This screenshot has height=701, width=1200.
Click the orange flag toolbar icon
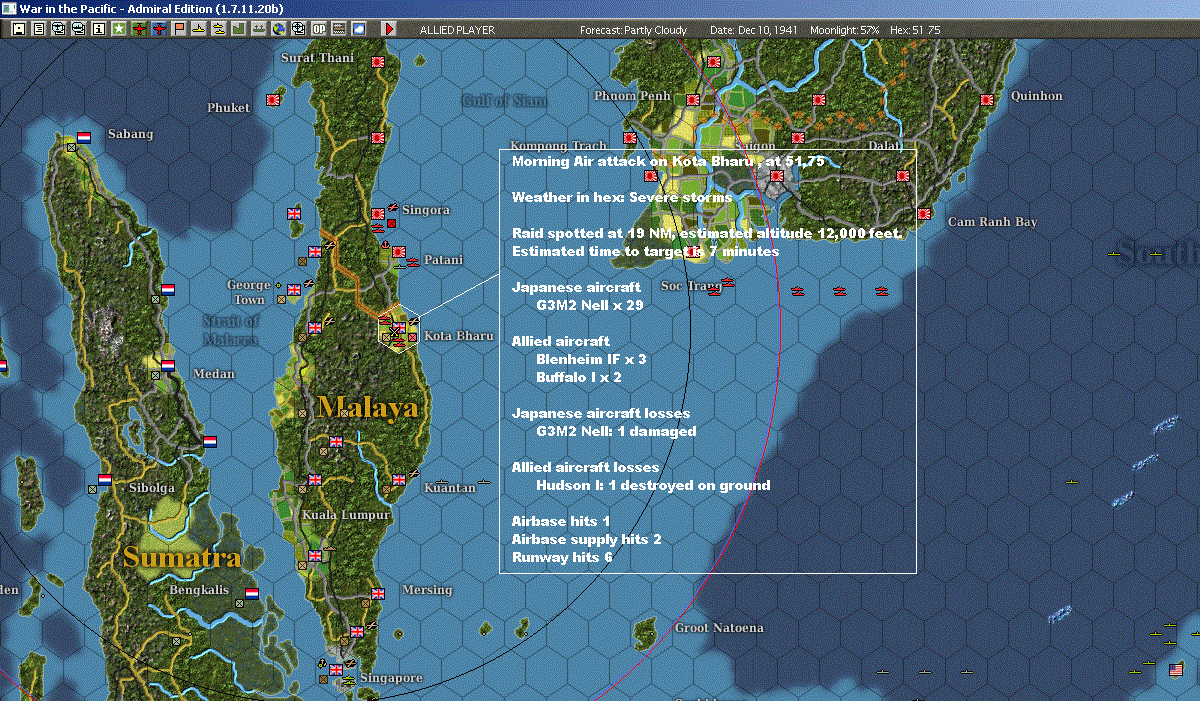coord(179,29)
